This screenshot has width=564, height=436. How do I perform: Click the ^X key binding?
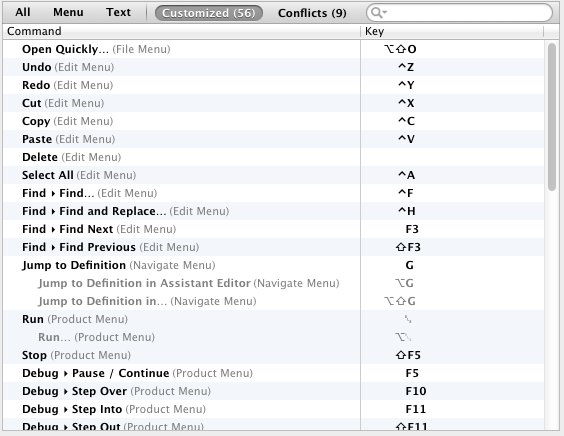click(406, 103)
